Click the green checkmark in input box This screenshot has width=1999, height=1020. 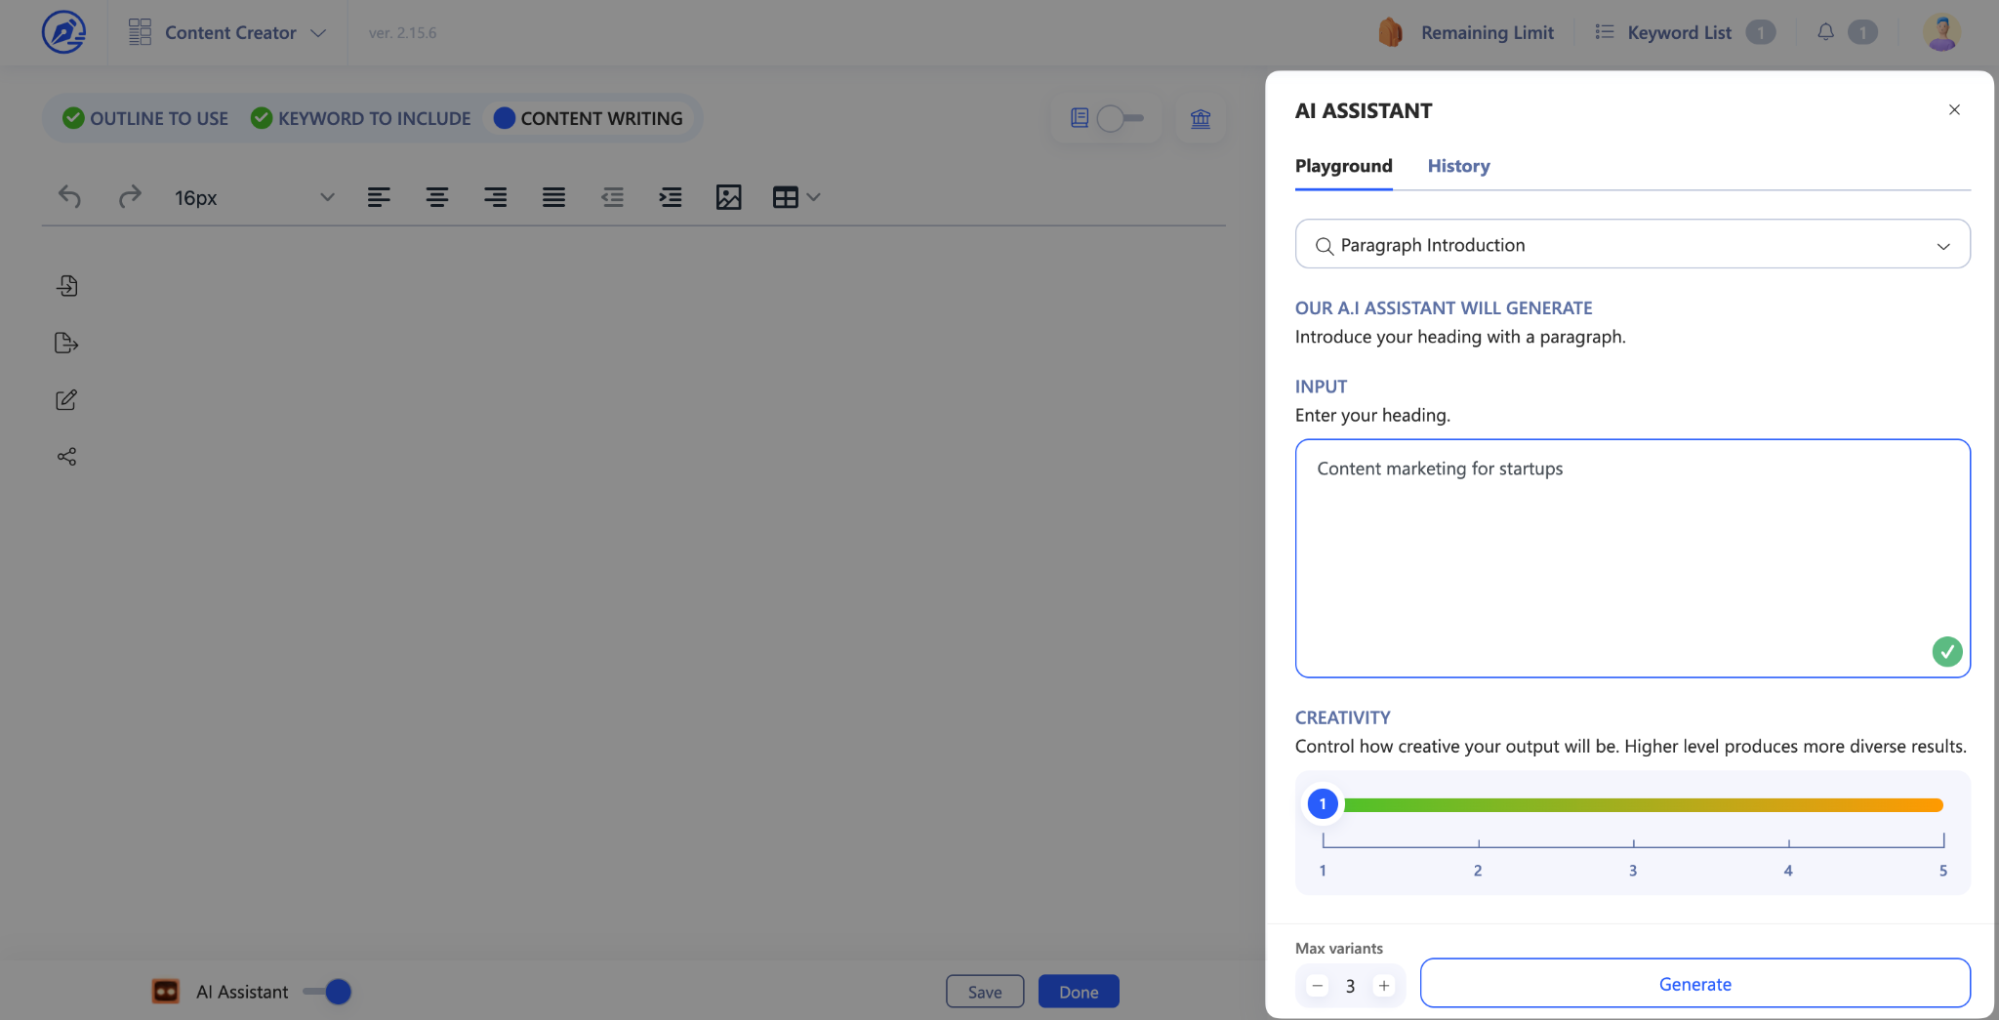pos(1946,652)
